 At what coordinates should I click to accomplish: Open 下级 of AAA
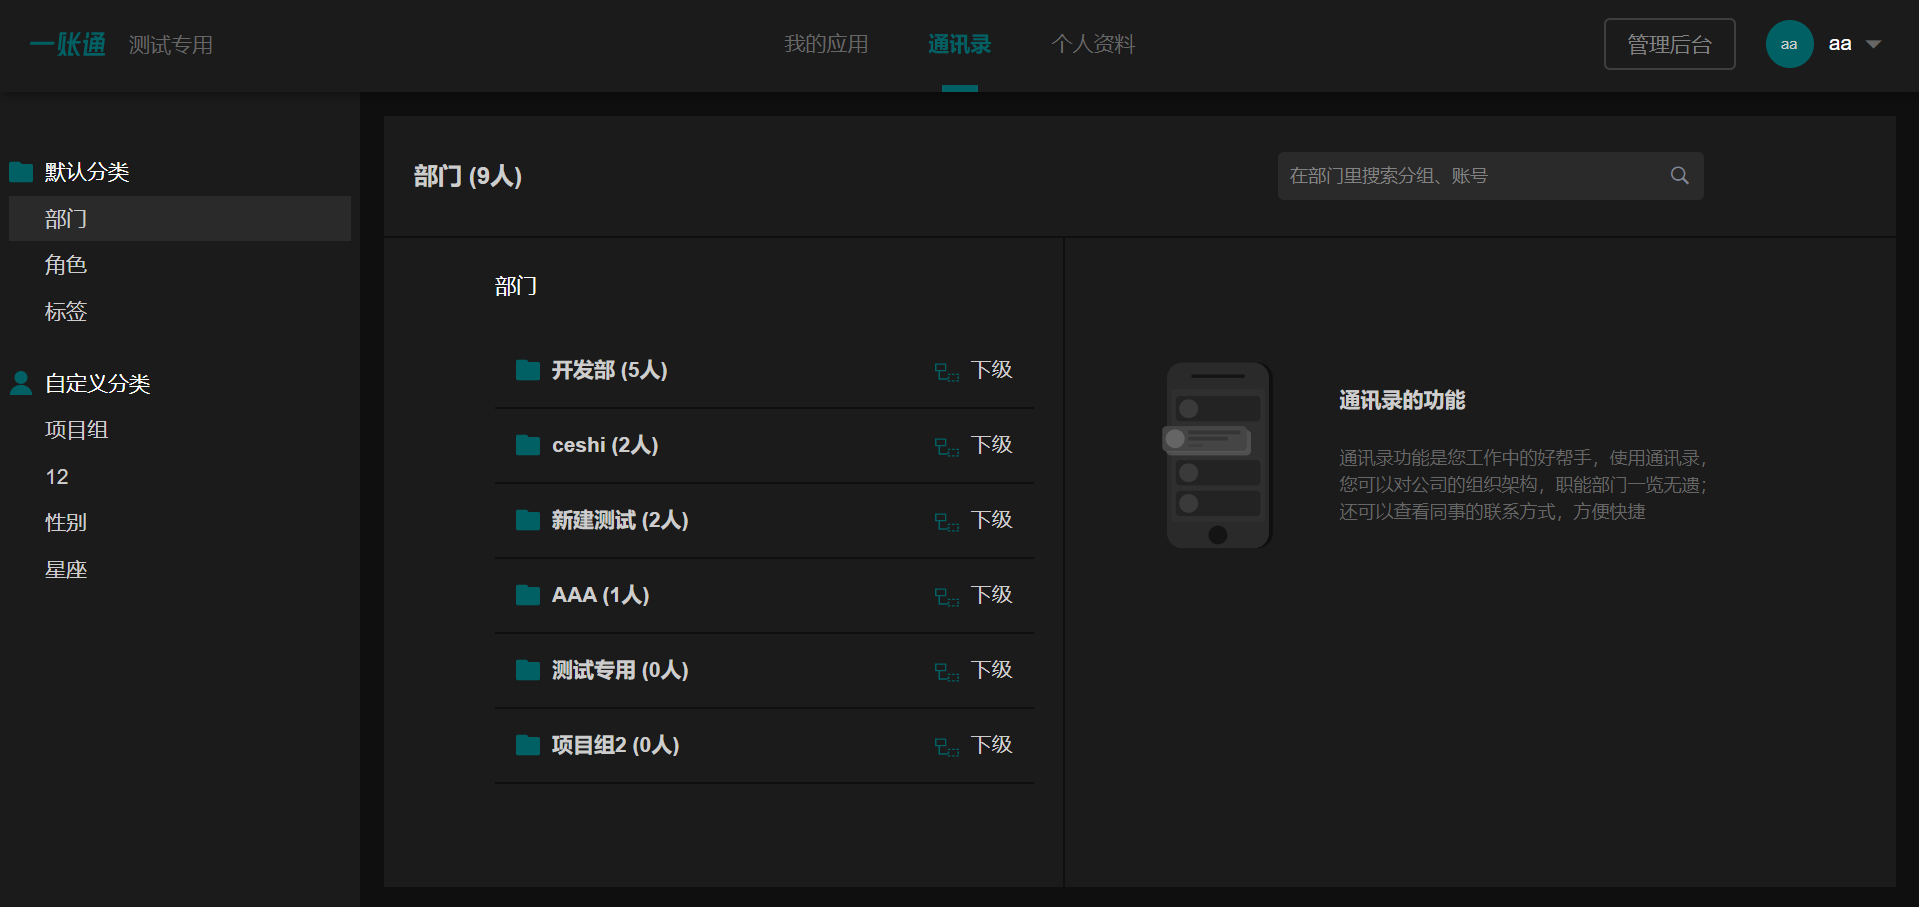[x=991, y=595]
